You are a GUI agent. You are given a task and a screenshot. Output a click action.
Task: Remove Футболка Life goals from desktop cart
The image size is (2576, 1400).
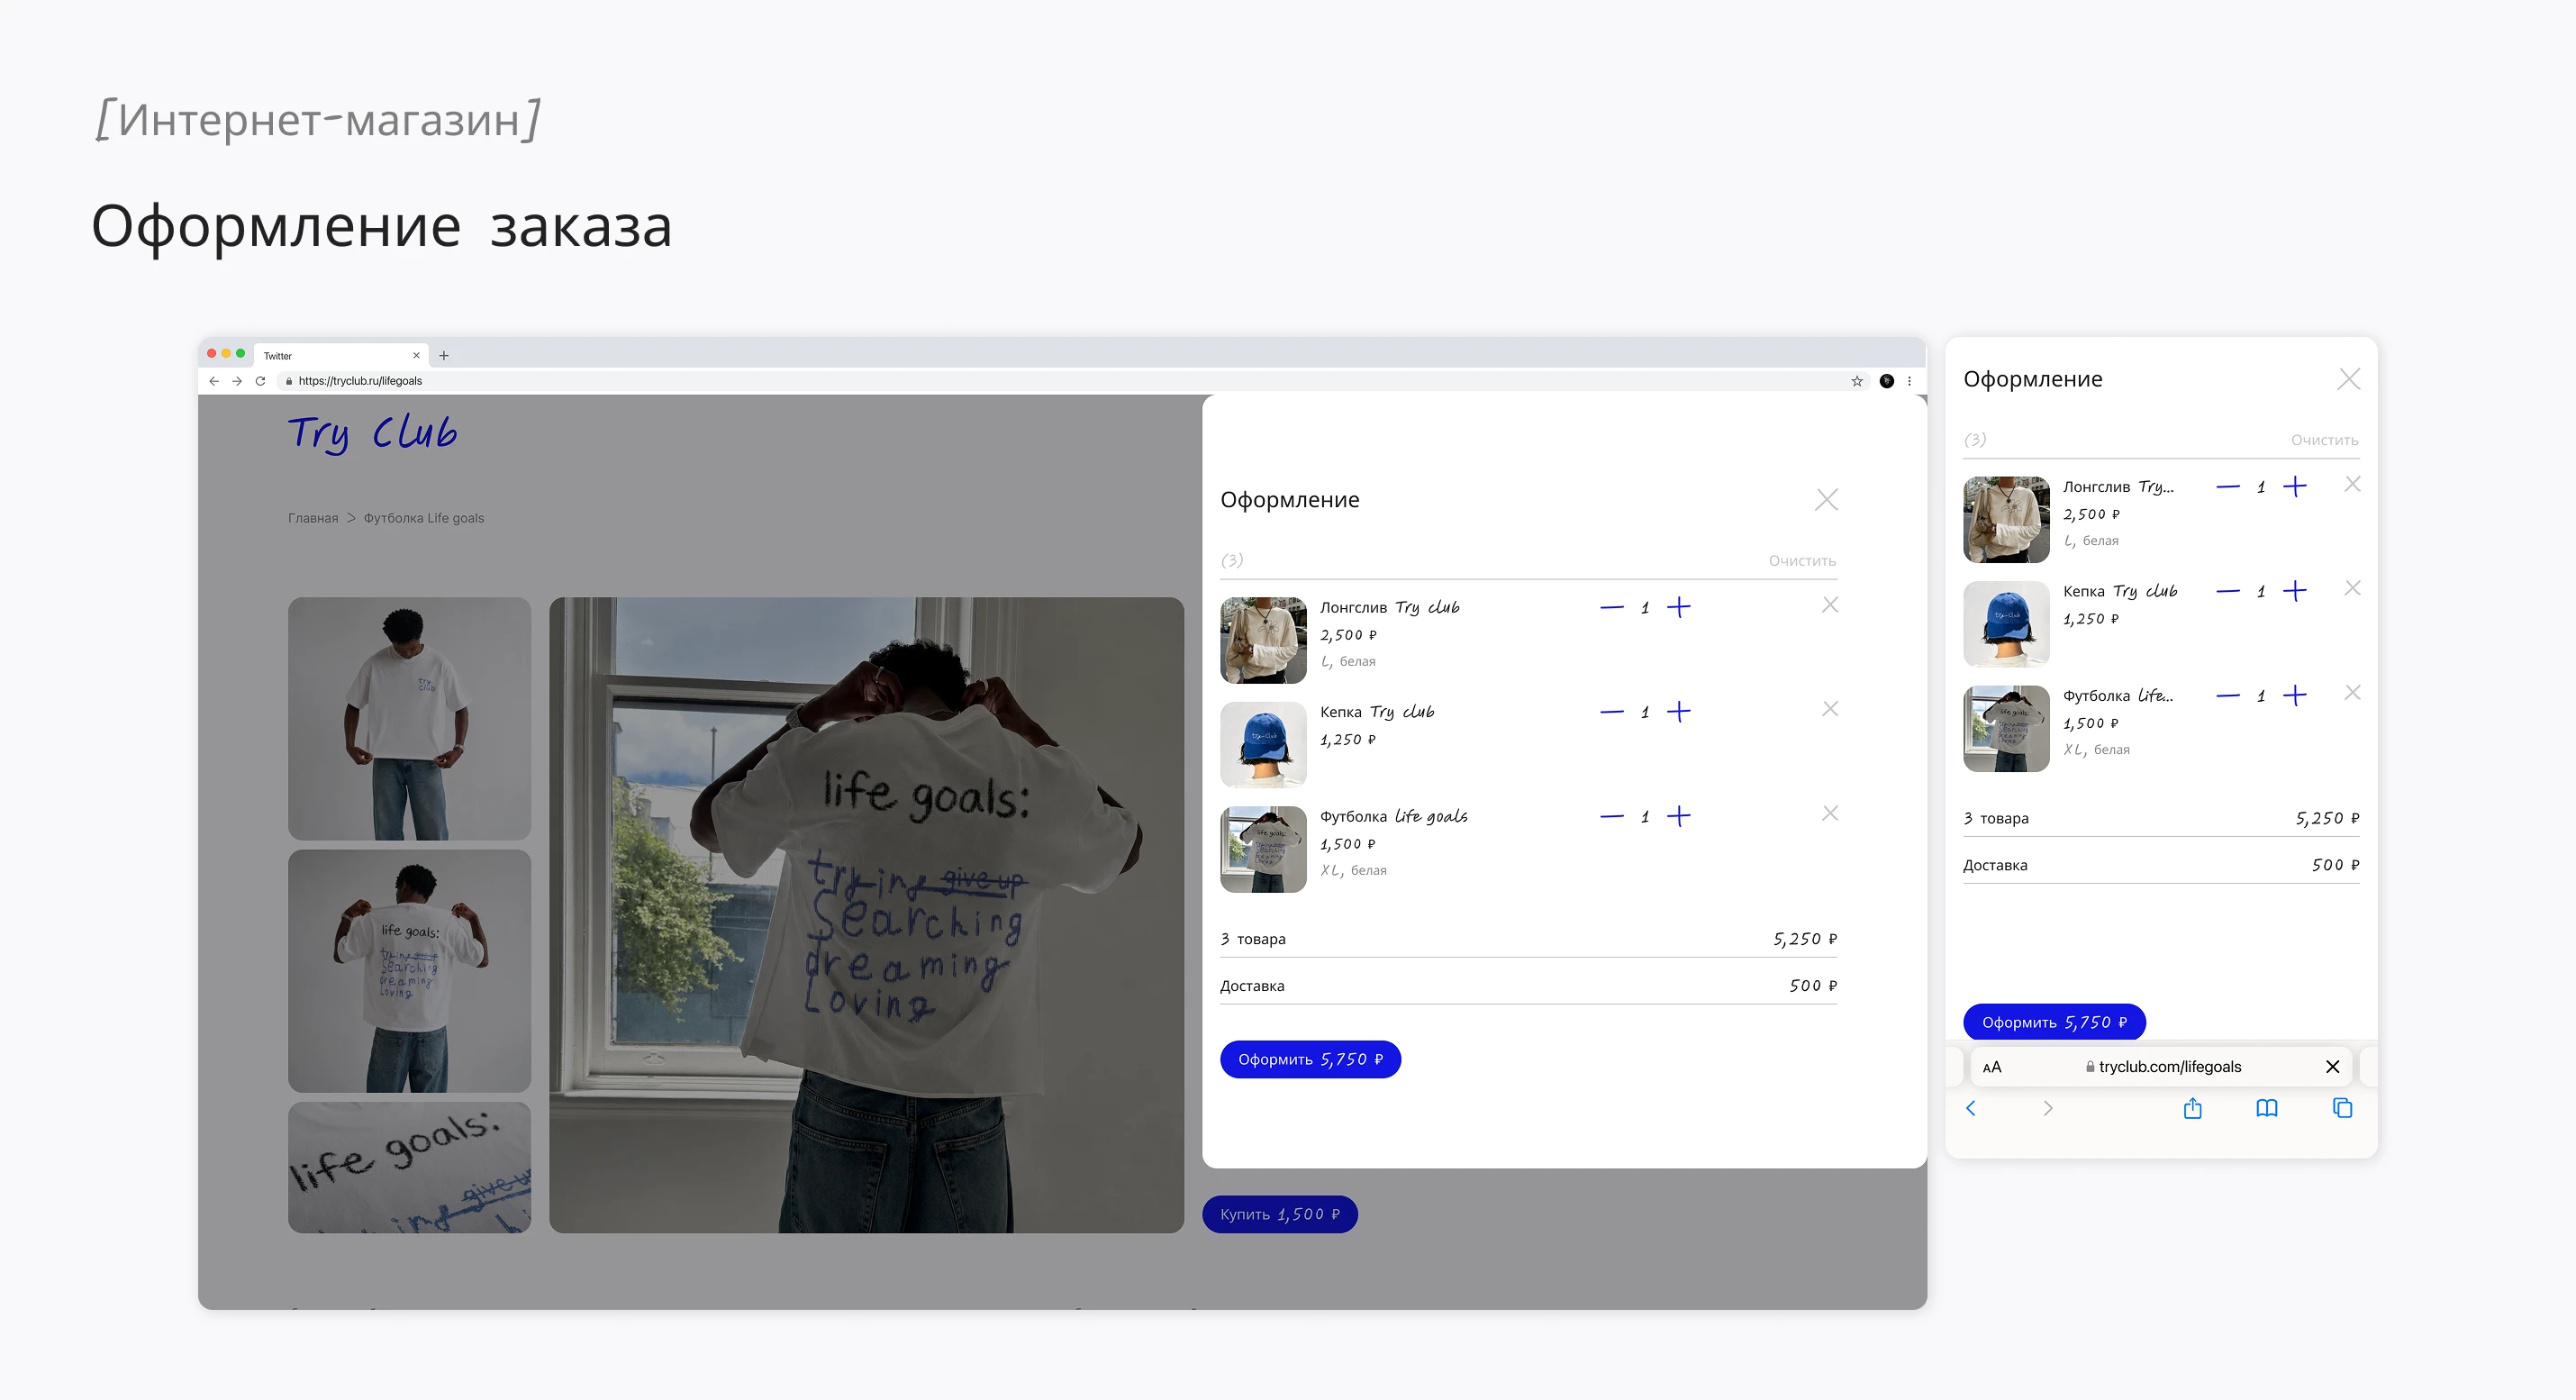click(x=1830, y=813)
